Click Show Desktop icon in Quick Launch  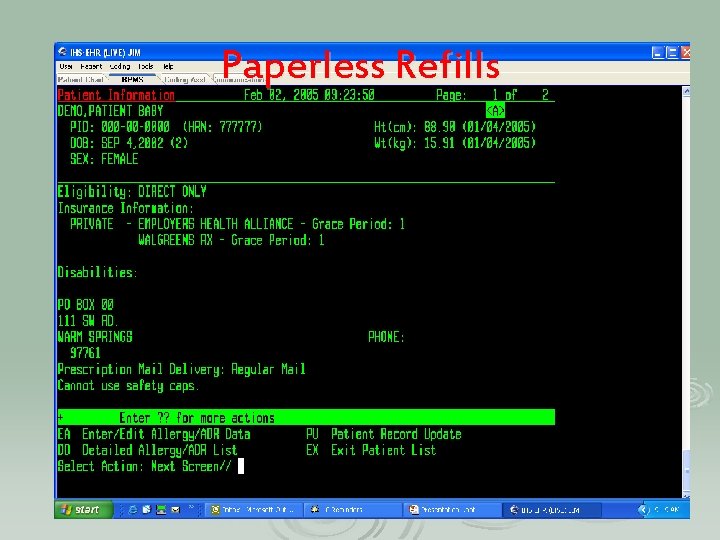(x=161, y=510)
